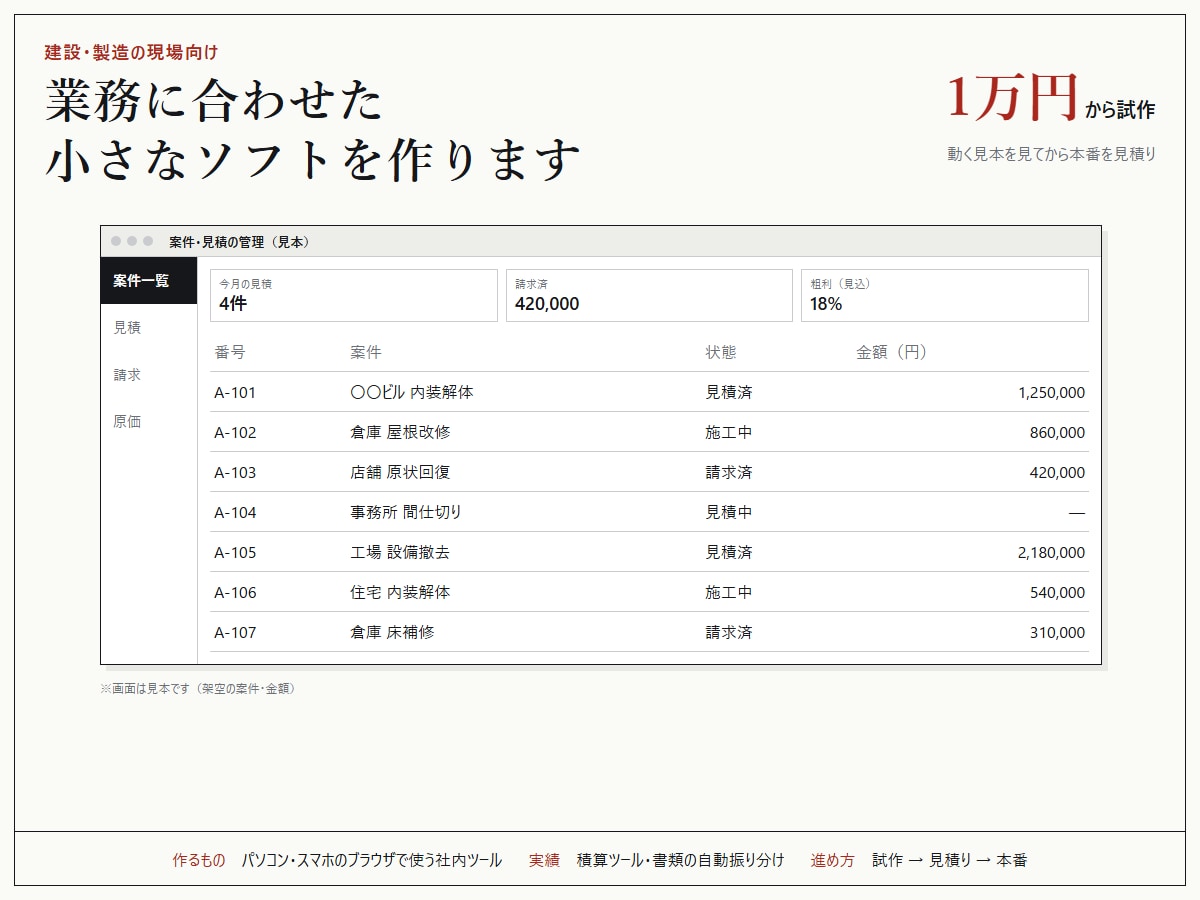Click the 420,000 amount in A-103 row

1057,472
